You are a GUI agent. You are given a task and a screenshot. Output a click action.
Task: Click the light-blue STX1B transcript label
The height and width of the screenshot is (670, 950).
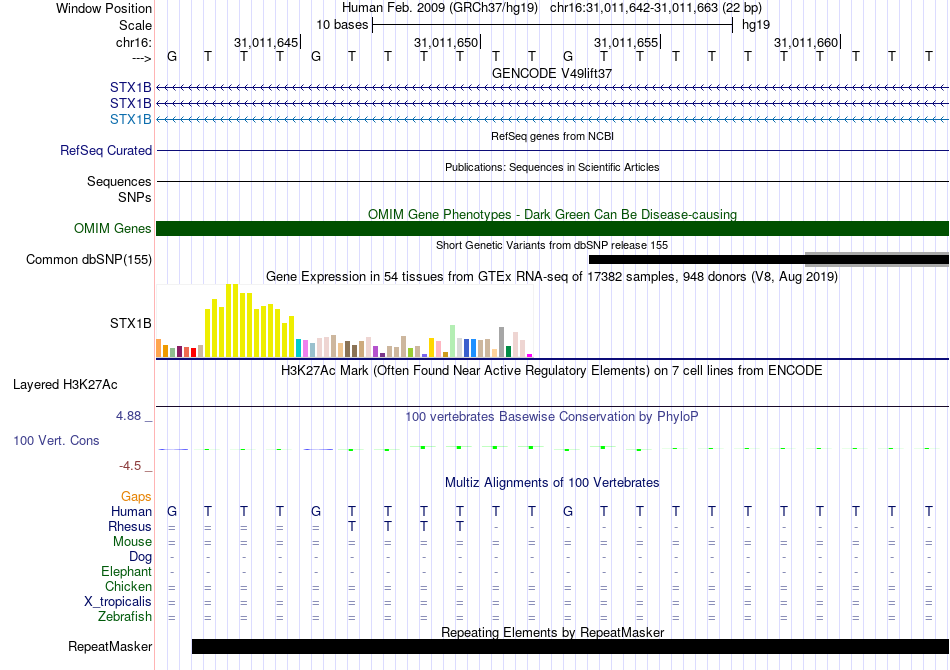coord(131,120)
